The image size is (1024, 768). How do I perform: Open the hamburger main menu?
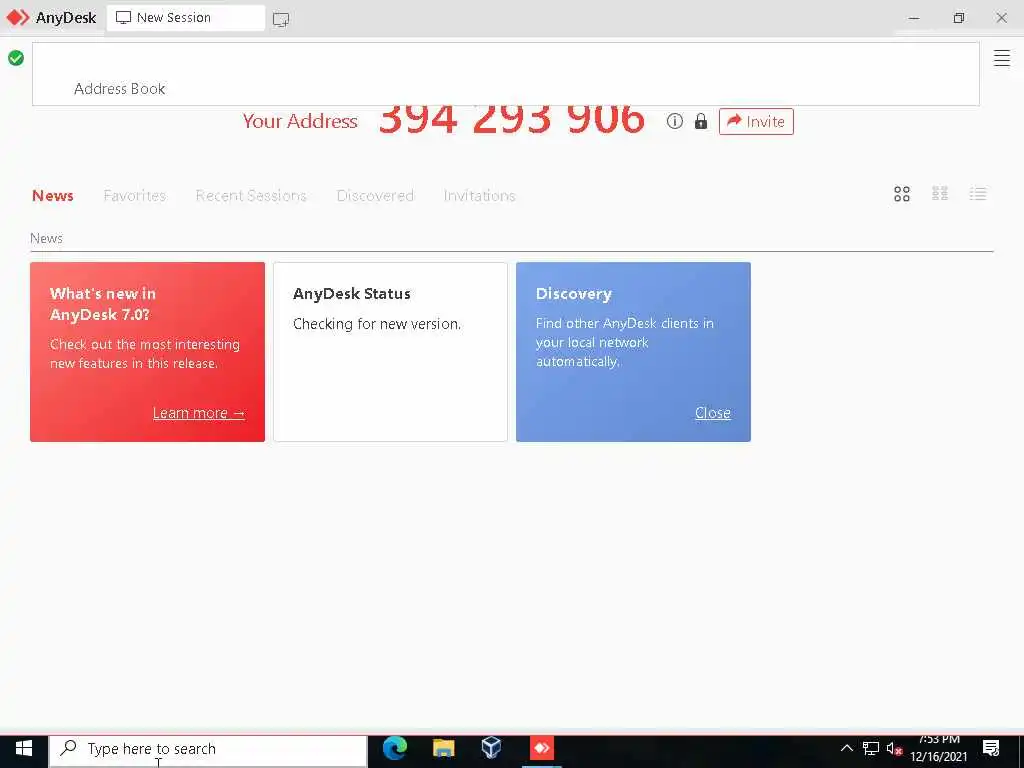tap(1002, 58)
